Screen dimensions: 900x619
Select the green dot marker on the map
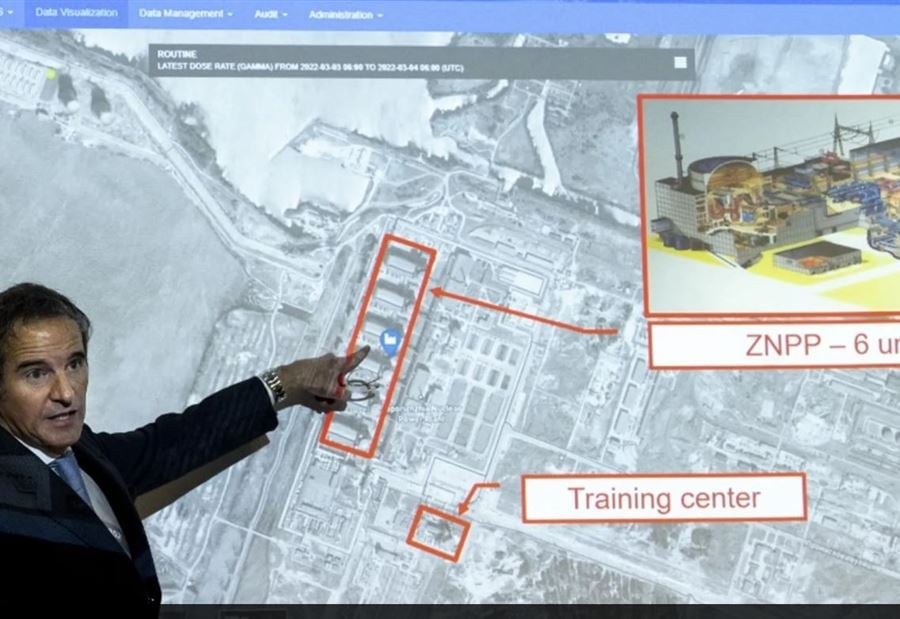pos(50,73)
